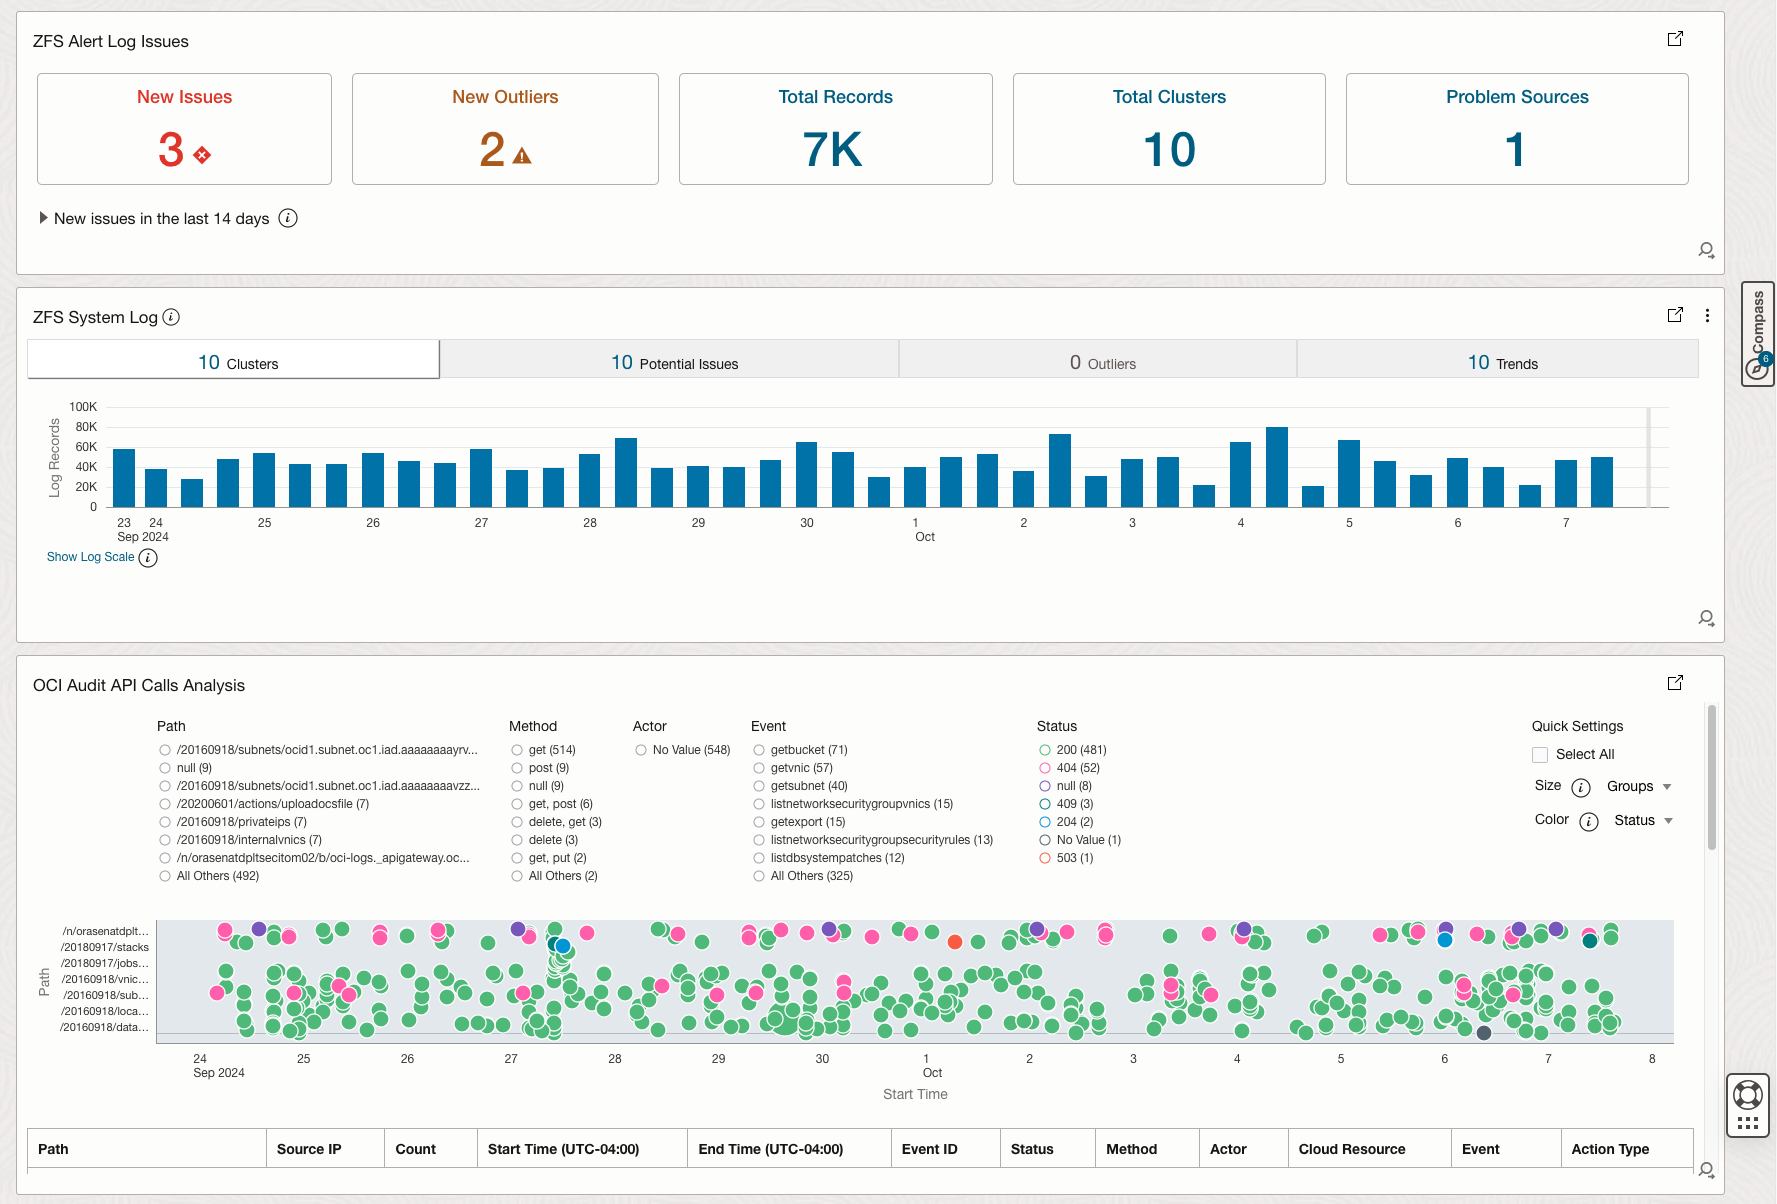
Task: Select the post (9) Method radio button
Action: 516,767
